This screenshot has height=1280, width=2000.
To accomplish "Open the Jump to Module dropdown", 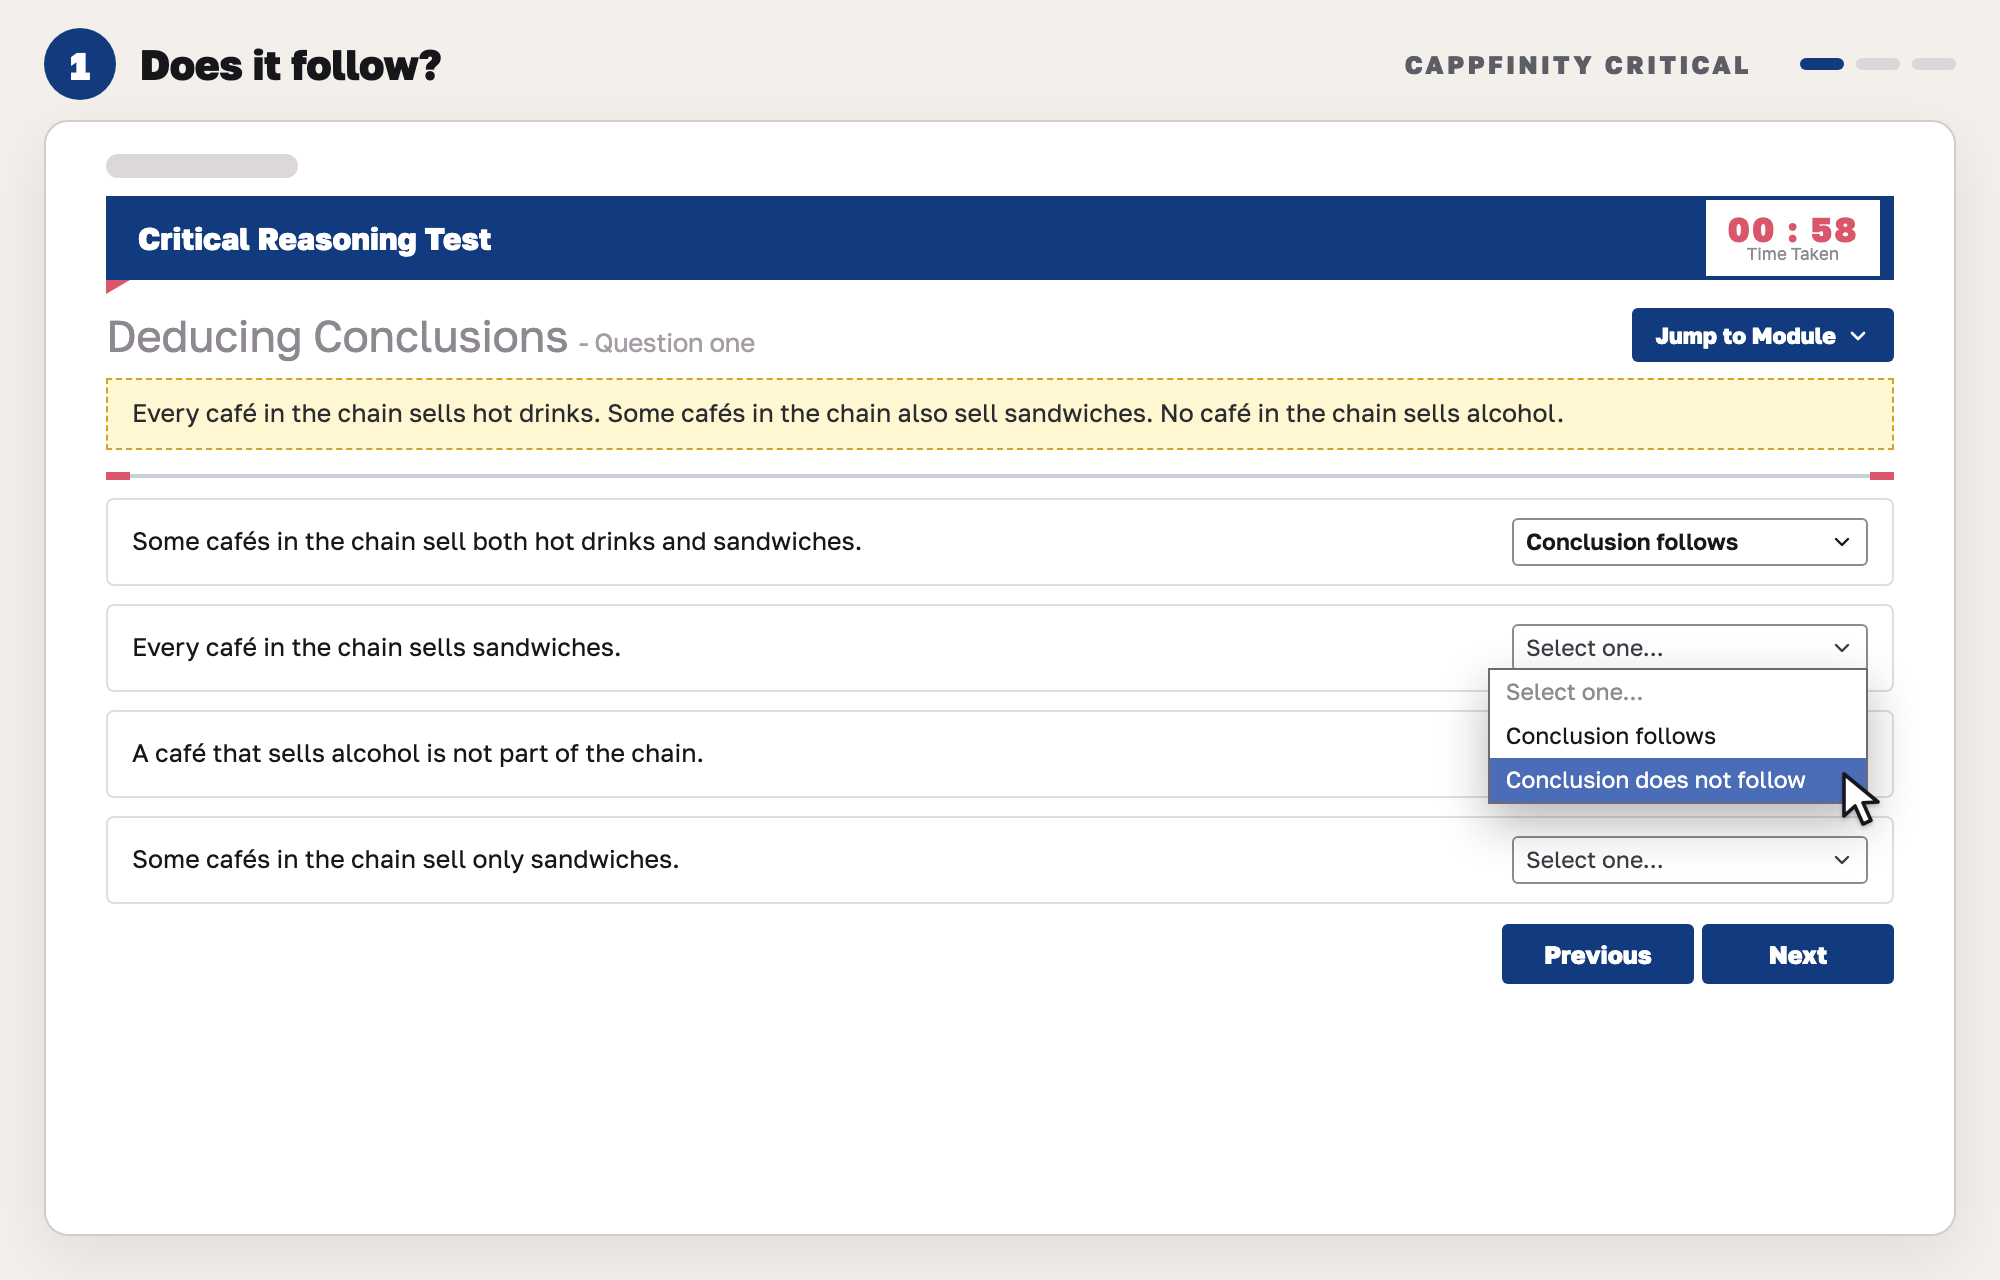I will (1762, 335).
